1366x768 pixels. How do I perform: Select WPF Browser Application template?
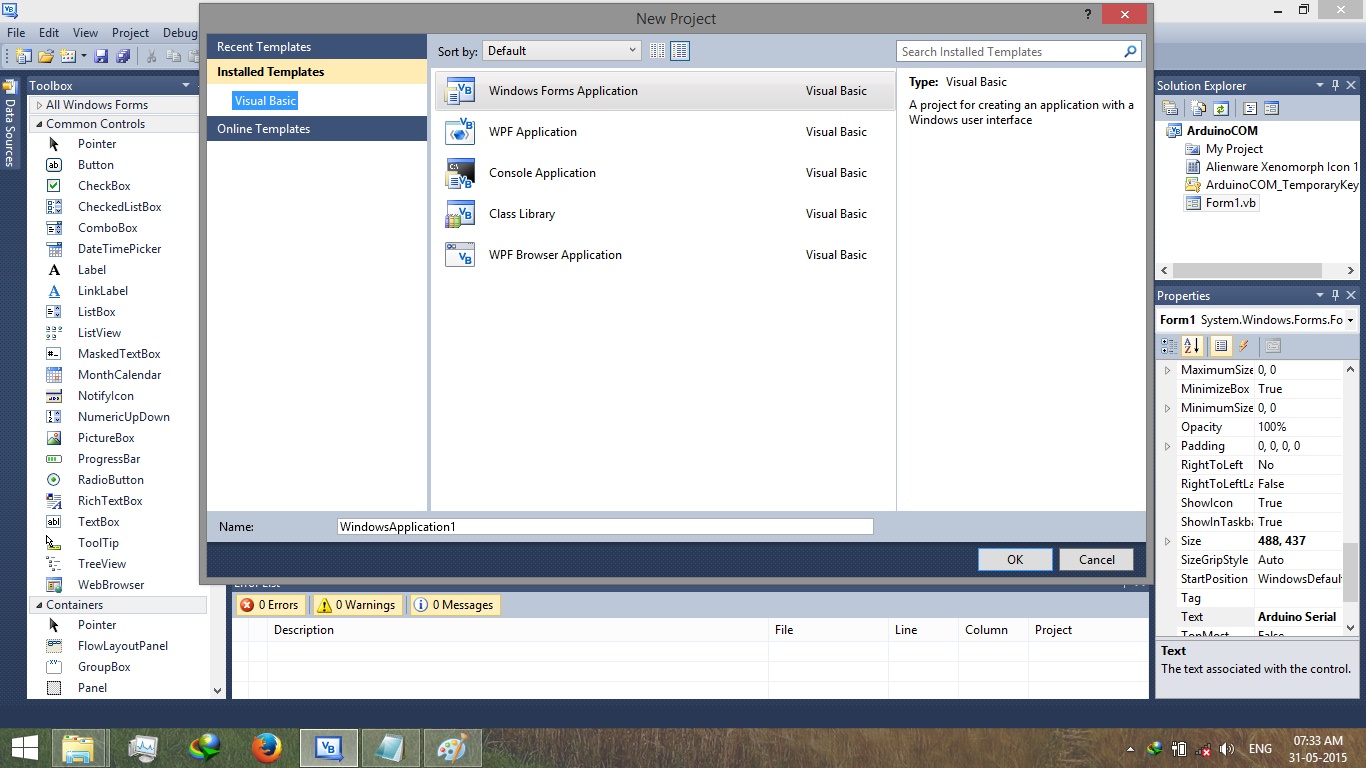click(x=665, y=255)
